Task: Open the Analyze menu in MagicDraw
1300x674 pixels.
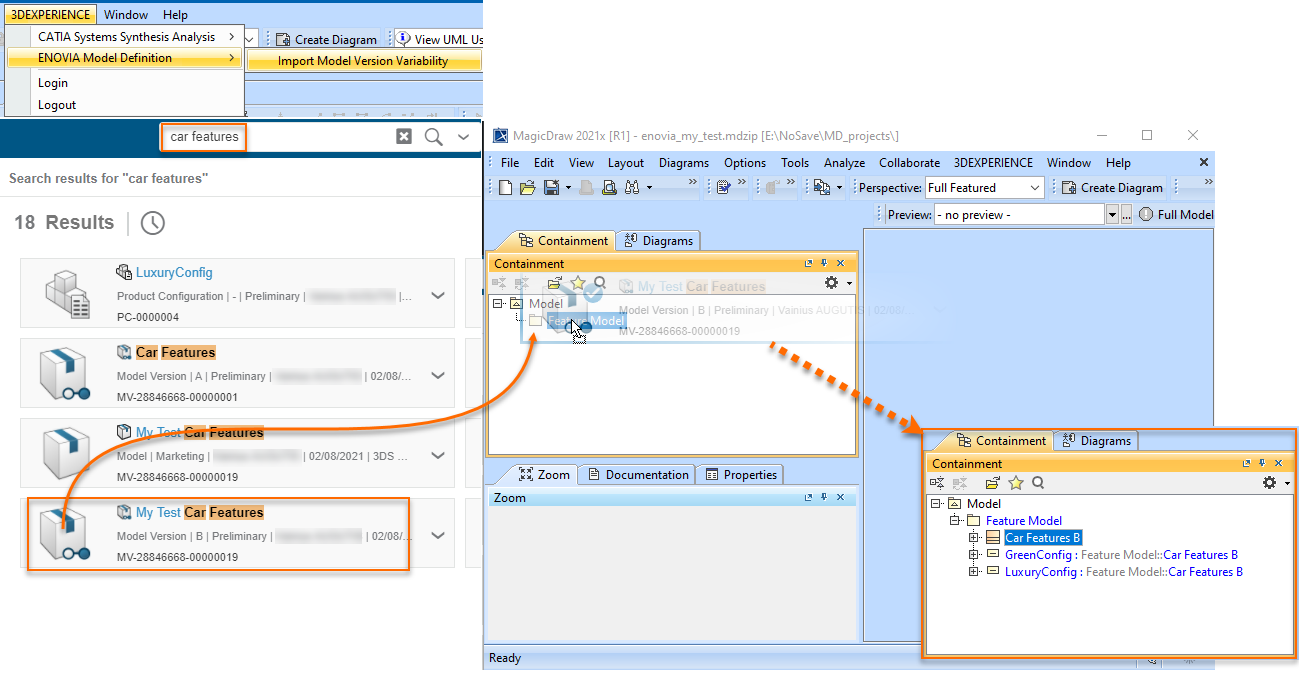Action: (845, 163)
